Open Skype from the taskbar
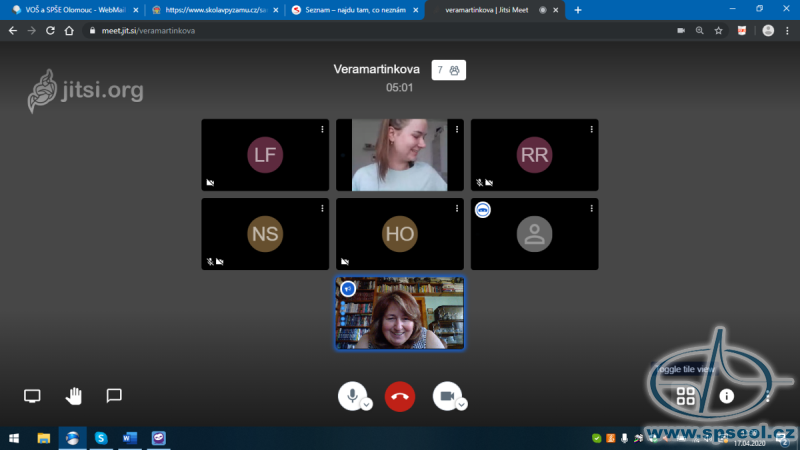 (101, 438)
